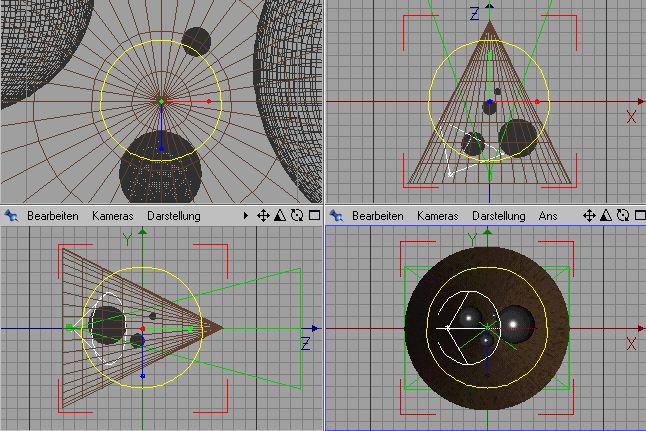This screenshot has height=431, width=646.
Task: Expand the hidden menus arrow in the bottom-left viewport
Action: pyautogui.click(x=245, y=215)
